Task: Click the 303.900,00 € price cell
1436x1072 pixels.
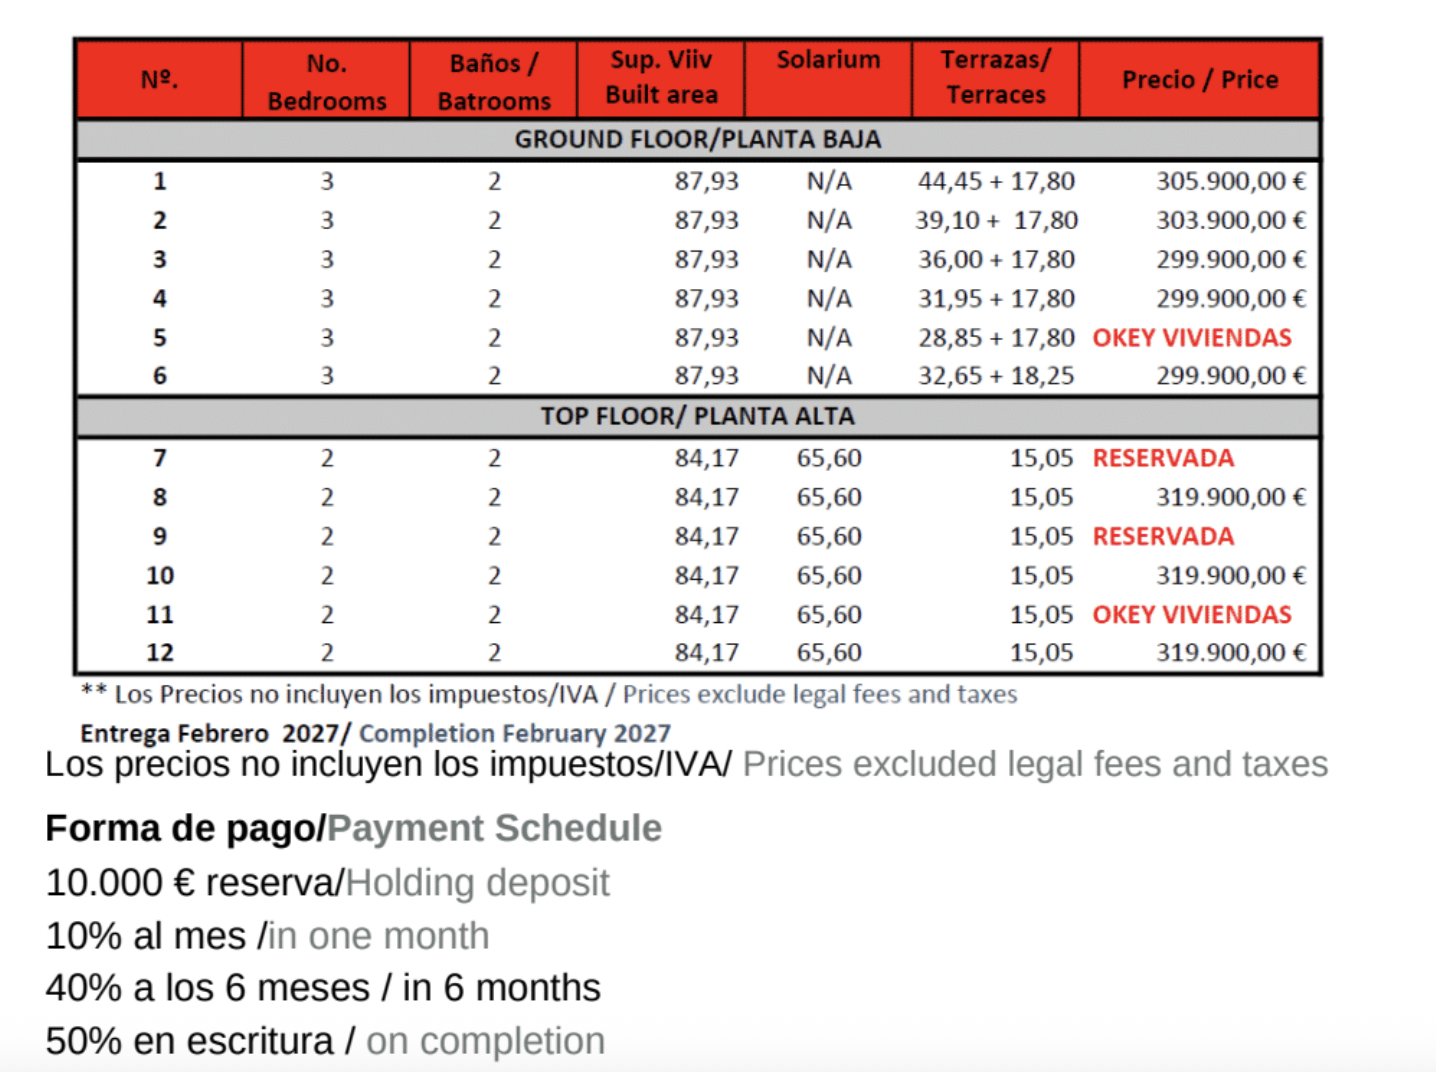Action: [1230, 221]
